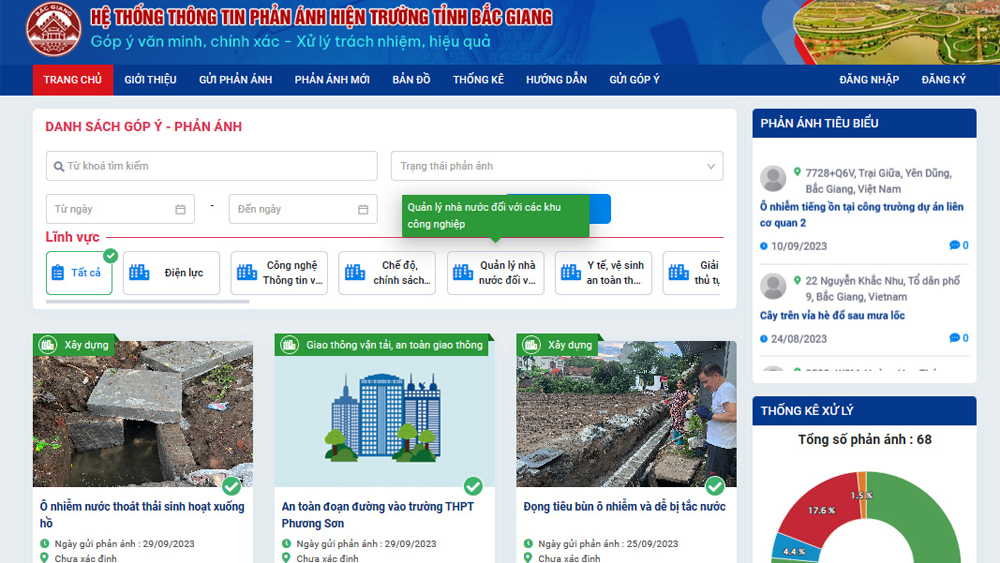
Task: Toggle Quản lý nhà nước đối với category filter
Action: (x=496, y=273)
